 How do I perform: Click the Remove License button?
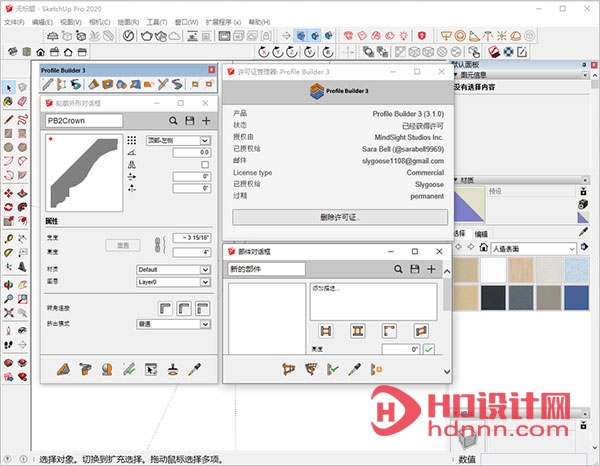[340, 217]
